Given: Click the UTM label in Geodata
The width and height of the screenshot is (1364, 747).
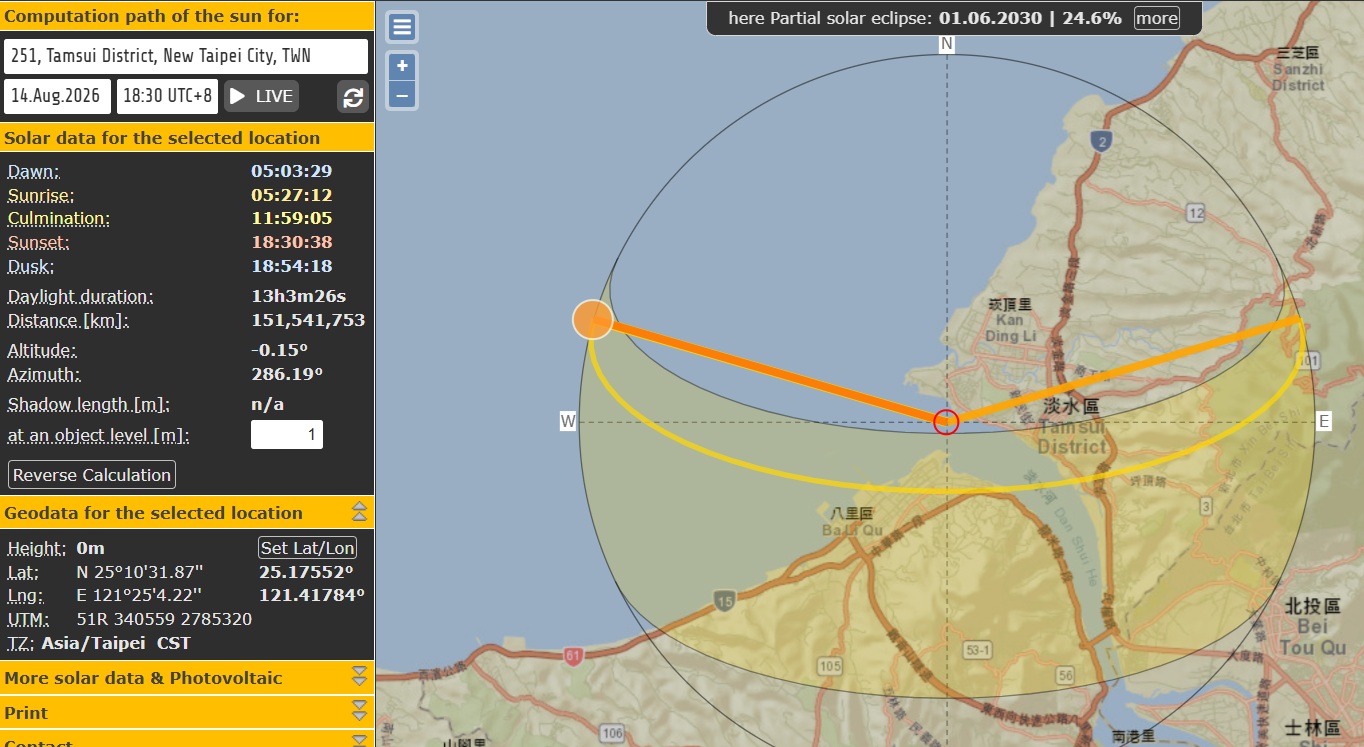Looking at the screenshot, I should click(x=30, y=619).
